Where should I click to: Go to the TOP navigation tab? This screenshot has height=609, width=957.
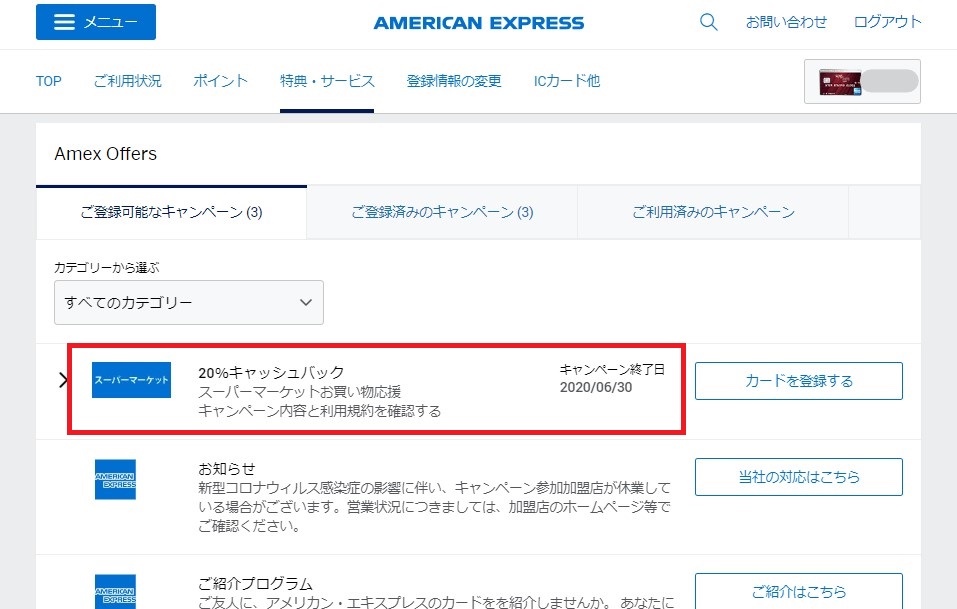(x=49, y=81)
